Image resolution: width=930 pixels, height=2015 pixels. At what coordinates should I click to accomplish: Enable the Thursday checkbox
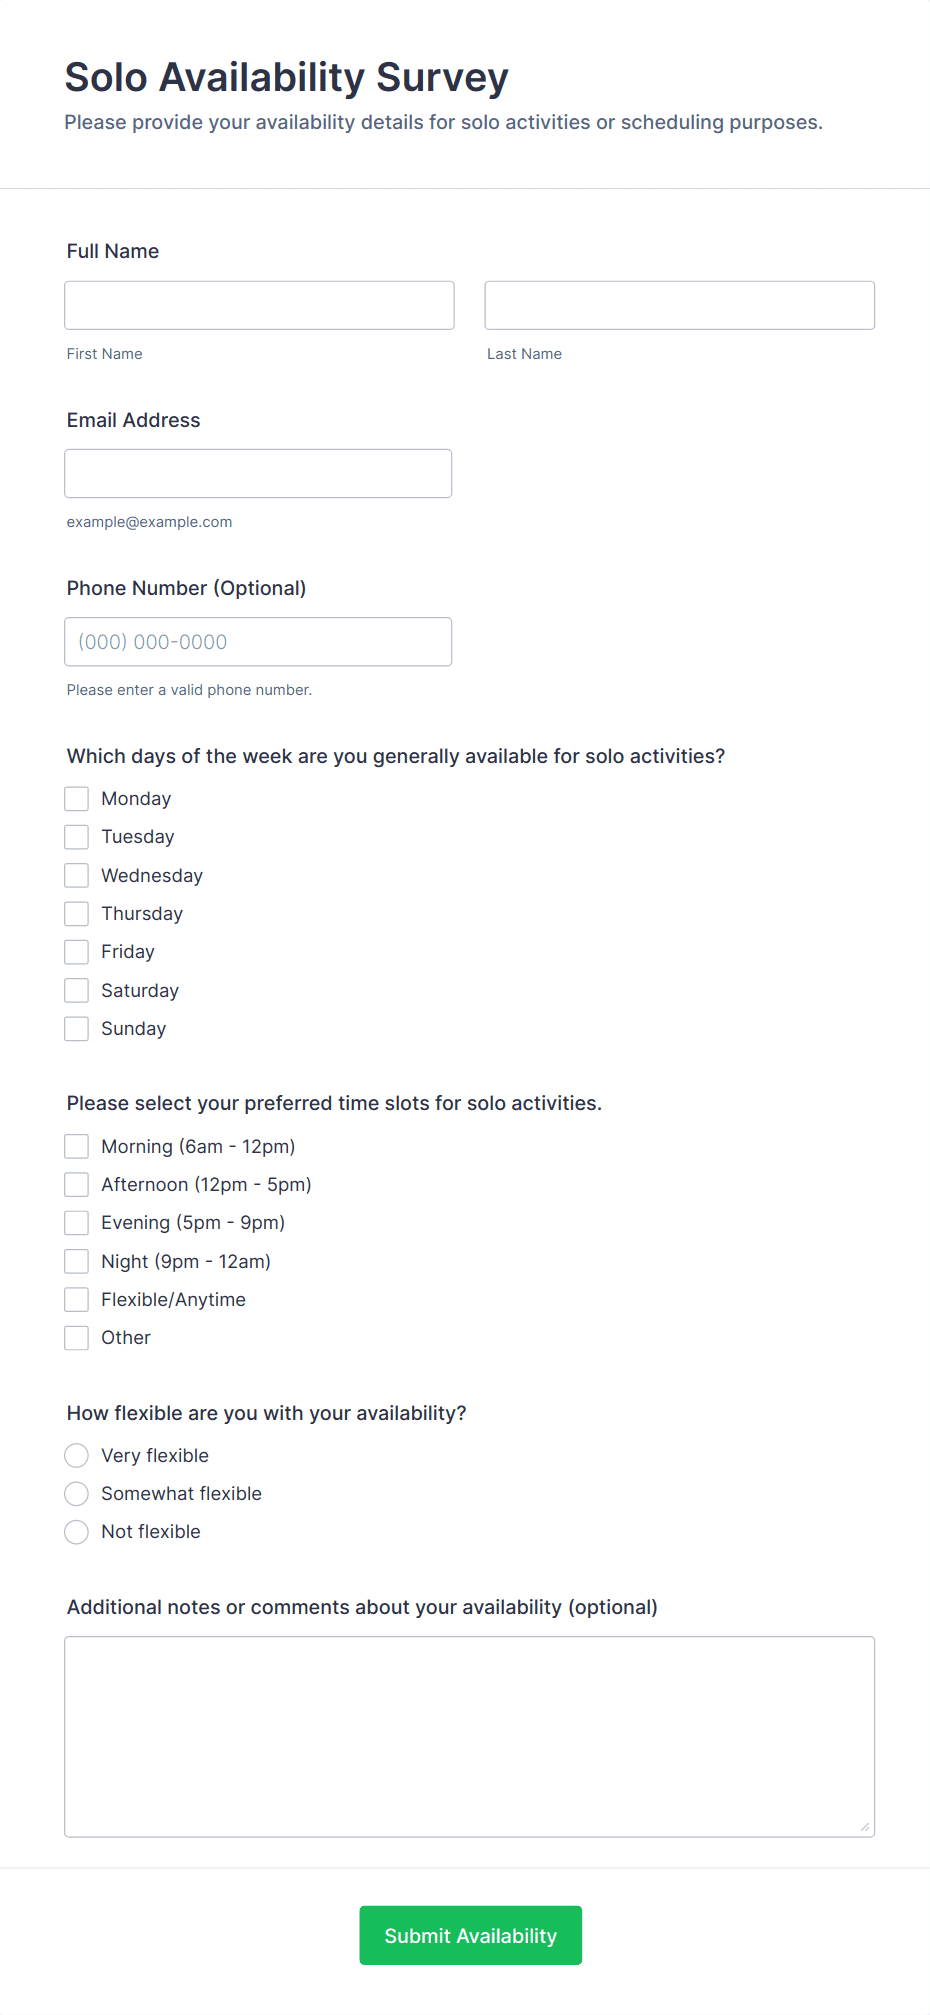click(77, 914)
